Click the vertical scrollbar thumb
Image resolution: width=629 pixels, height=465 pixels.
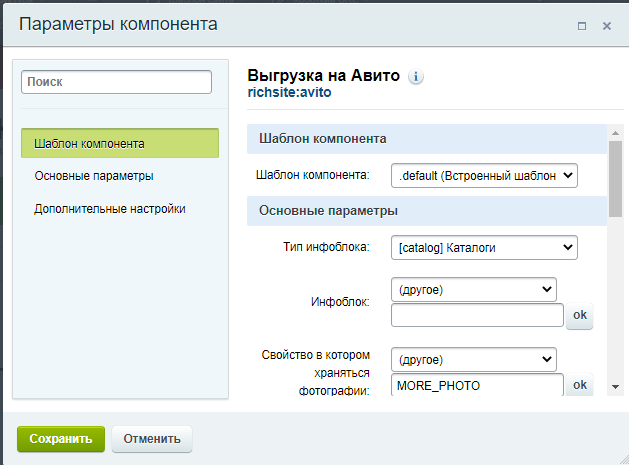point(615,178)
